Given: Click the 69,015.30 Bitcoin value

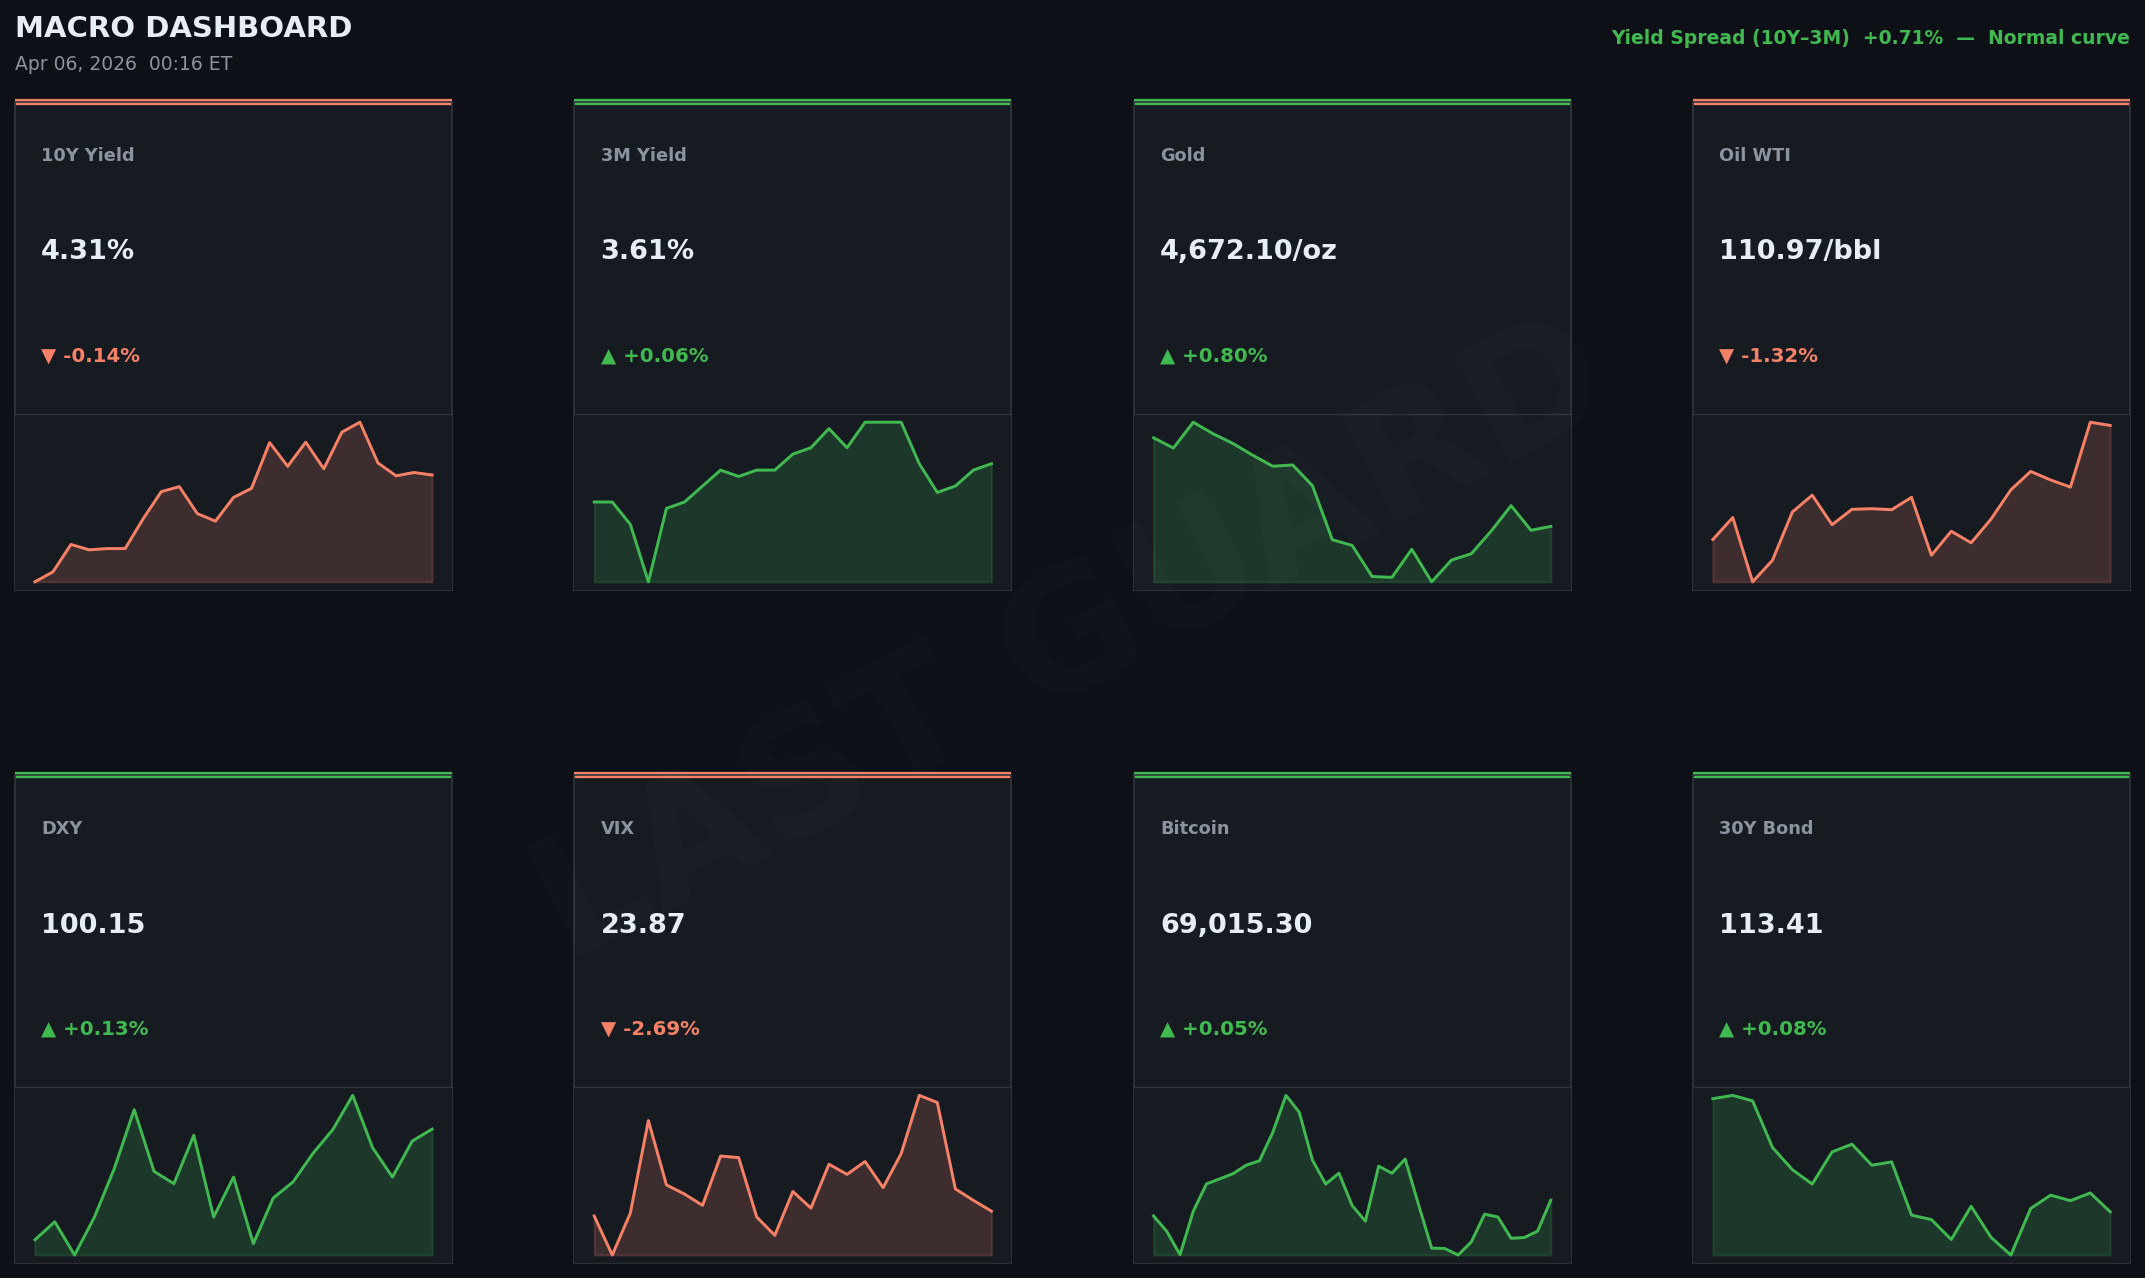Looking at the screenshot, I should [1235, 924].
